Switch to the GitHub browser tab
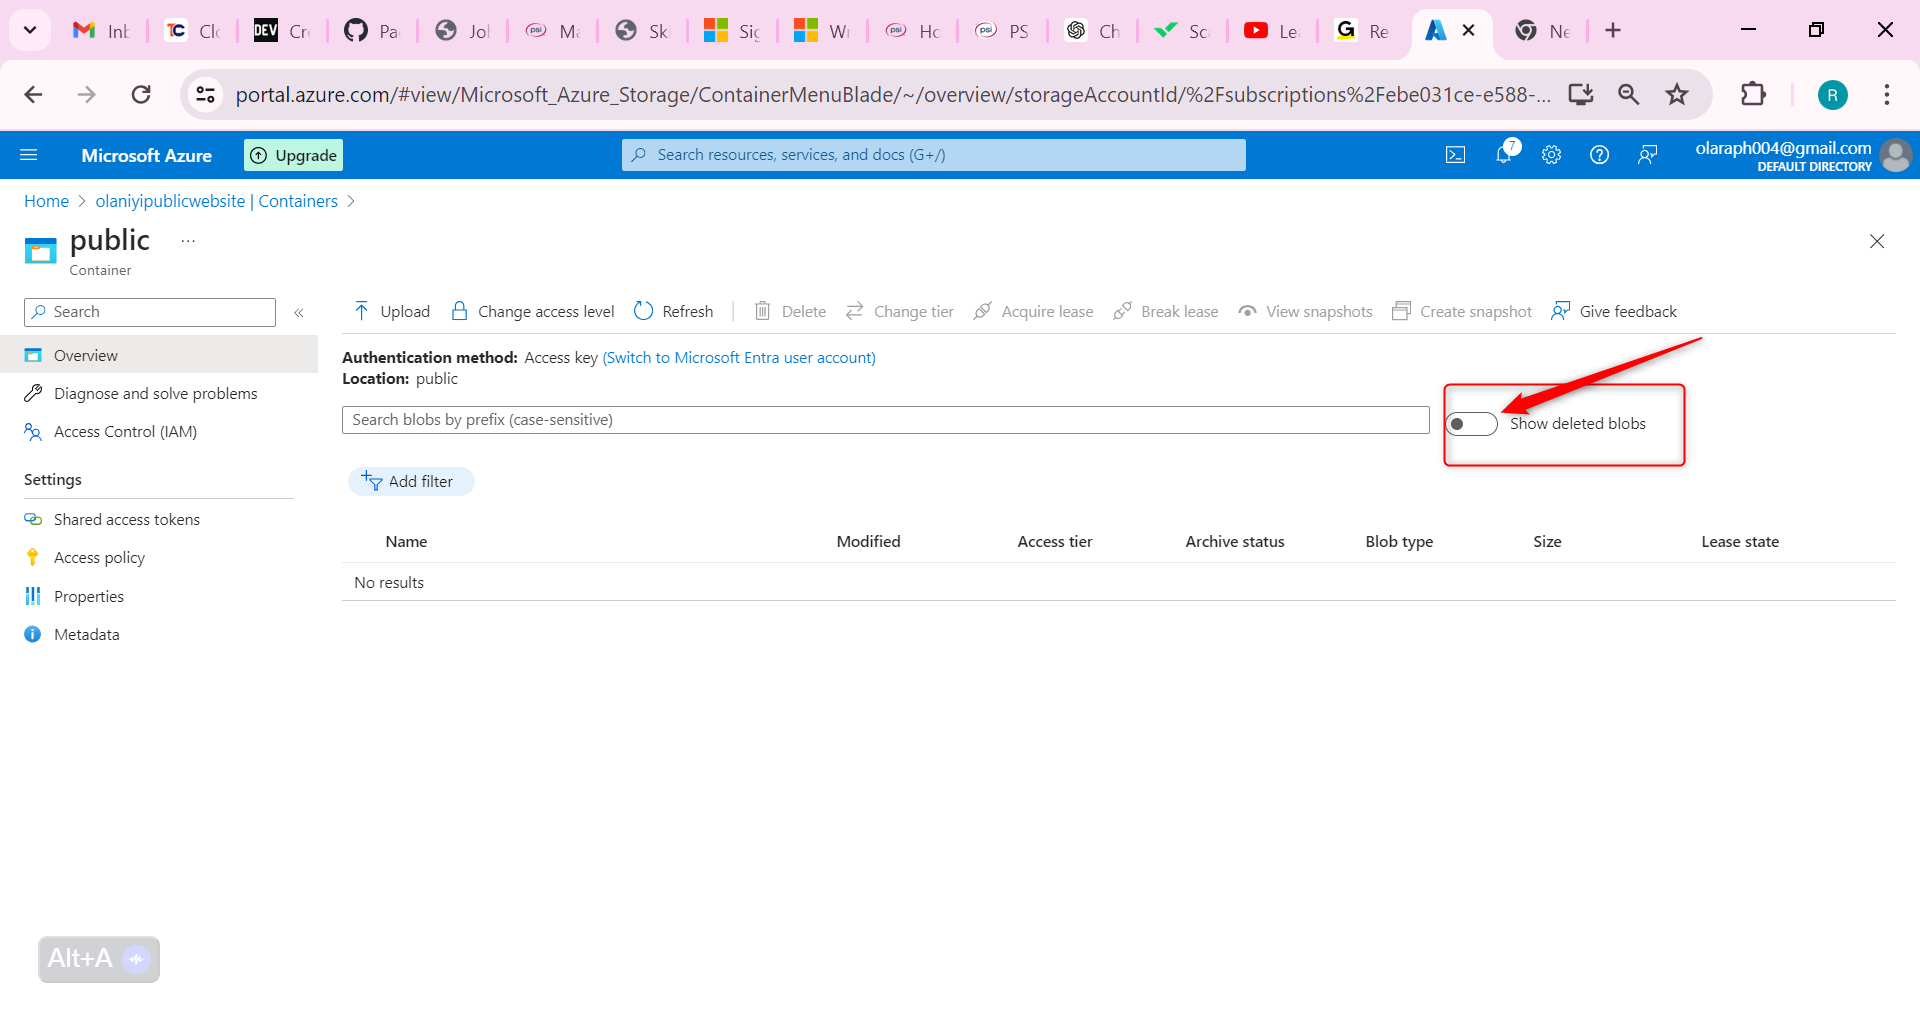The width and height of the screenshot is (1920, 1020). pyautogui.click(x=372, y=31)
